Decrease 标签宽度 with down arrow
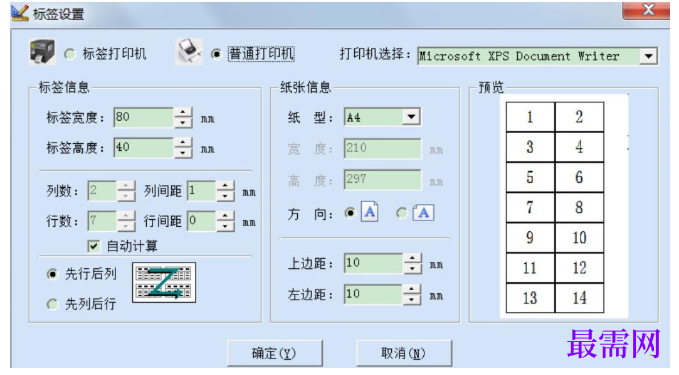Viewport: 679px width, 375px height. coord(183,123)
